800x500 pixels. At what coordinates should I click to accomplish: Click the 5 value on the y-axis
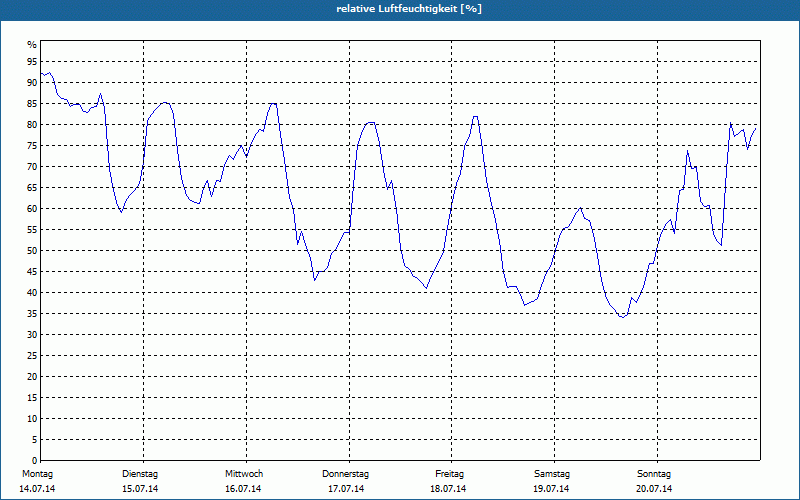35,439
